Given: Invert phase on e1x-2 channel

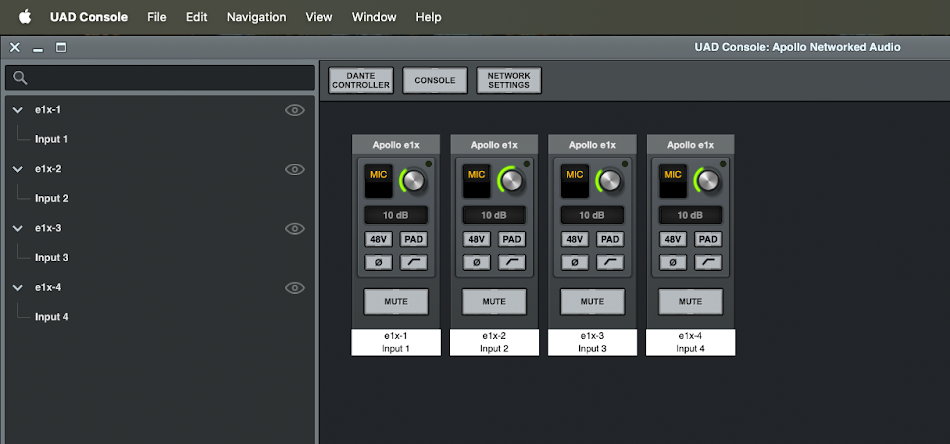Looking at the screenshot, I should point(477,262).
